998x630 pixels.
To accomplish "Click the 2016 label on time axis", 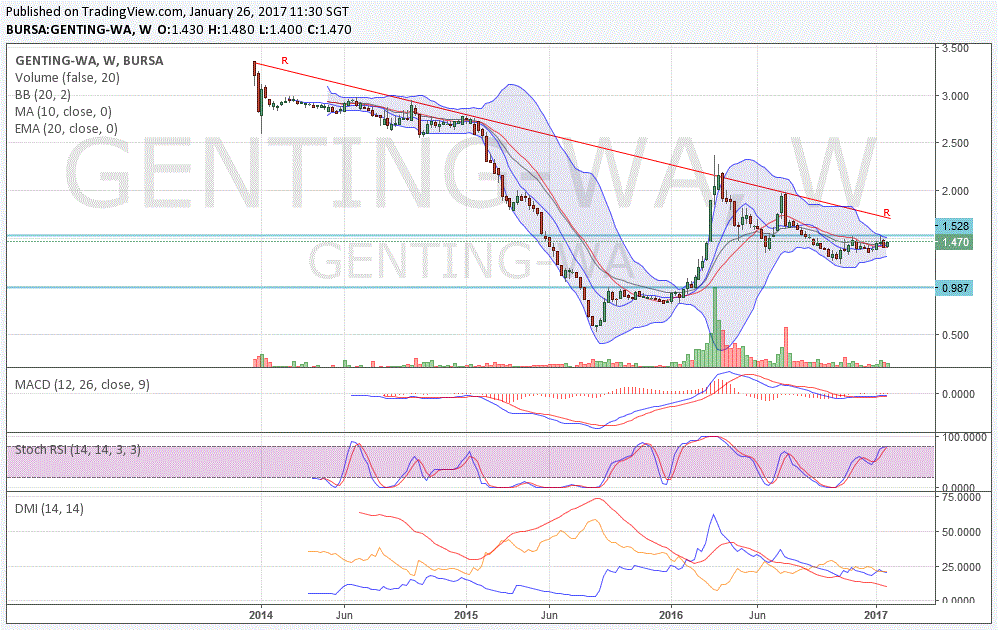I will (x=671, y=615).
